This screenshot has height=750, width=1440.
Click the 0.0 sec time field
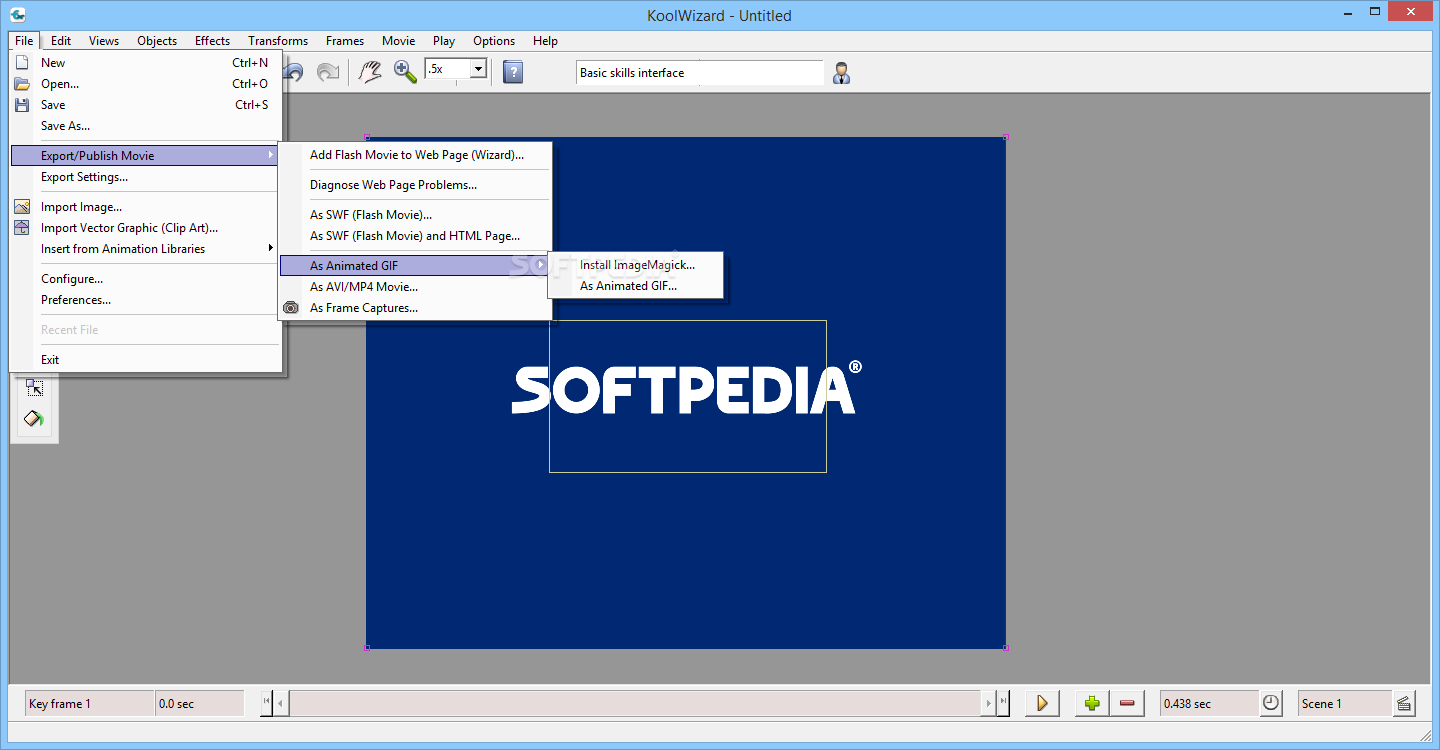click(200, 703)
